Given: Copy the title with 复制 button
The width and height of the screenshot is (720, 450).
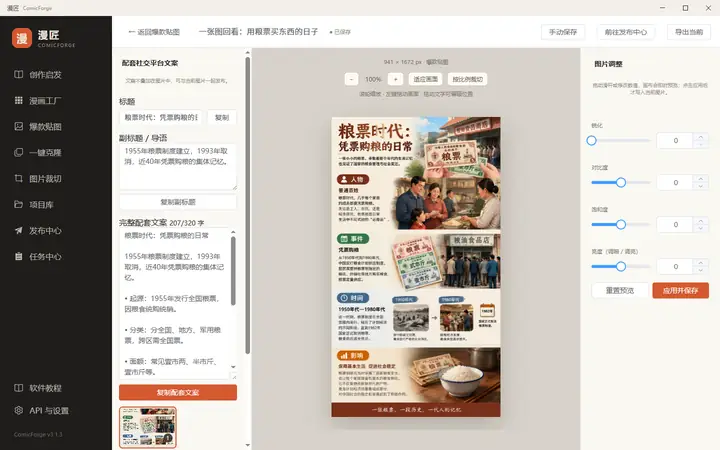Looking at the screenshot, I should (x=222, y=118).
